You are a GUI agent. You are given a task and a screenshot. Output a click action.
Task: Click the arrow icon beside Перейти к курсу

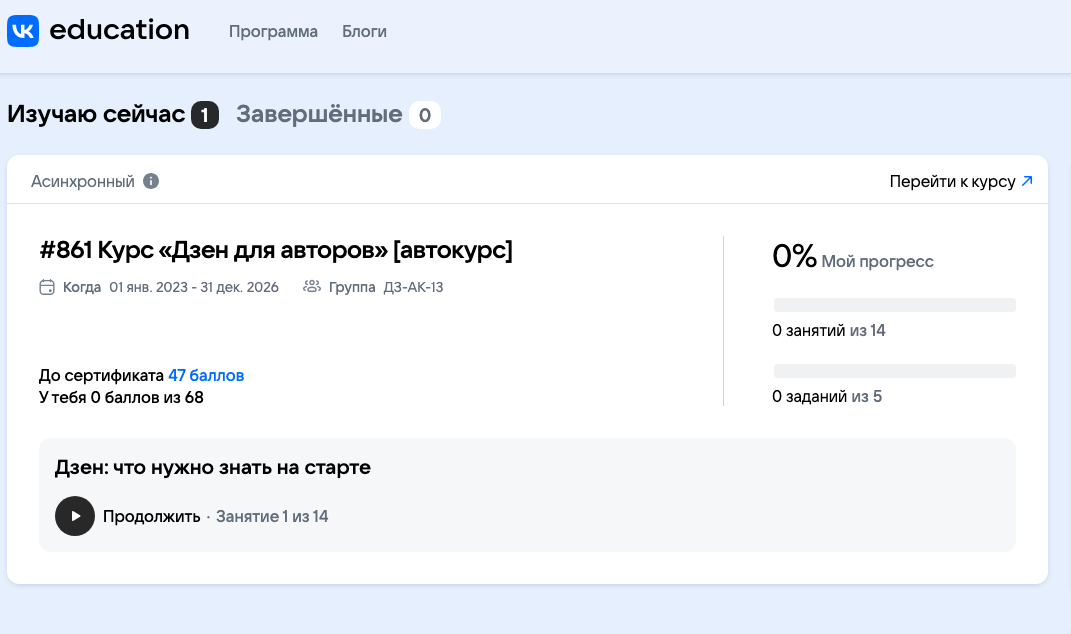pyautogui.click(x=1027, y=181)
